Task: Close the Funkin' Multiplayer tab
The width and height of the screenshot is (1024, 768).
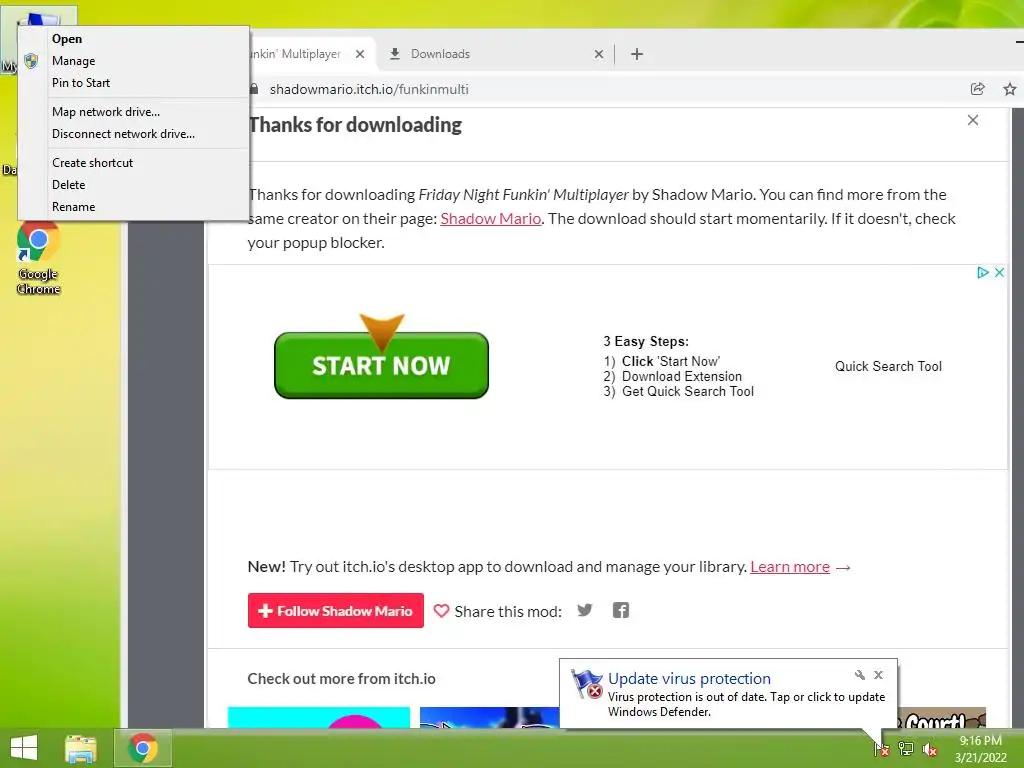Action: (x=360, y=54)
